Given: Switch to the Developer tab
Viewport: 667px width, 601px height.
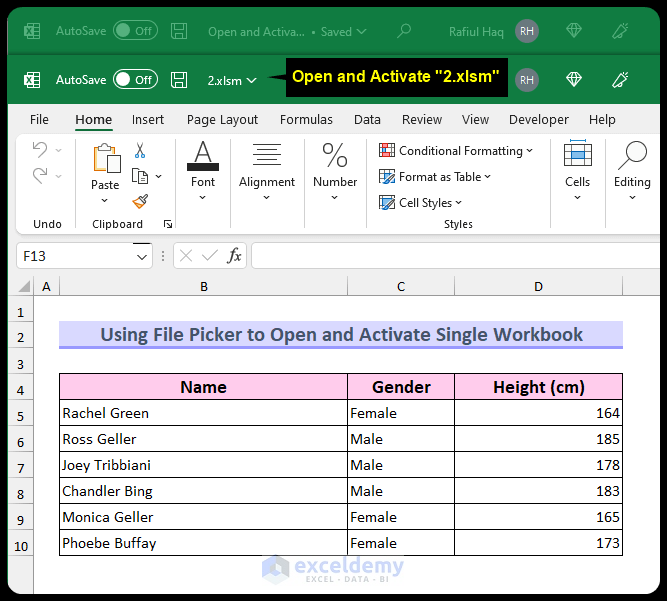Looking at the screenshot, I should tap(538, 120).
